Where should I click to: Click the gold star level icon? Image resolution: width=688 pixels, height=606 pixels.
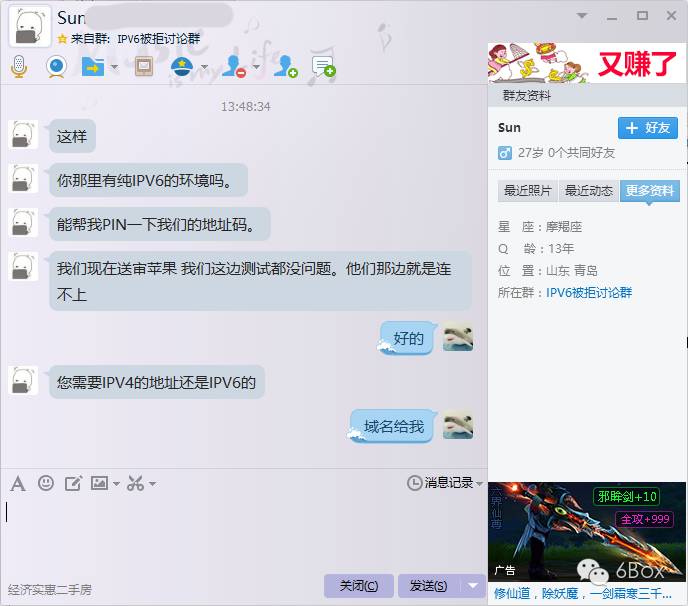(x=62, y=39)
